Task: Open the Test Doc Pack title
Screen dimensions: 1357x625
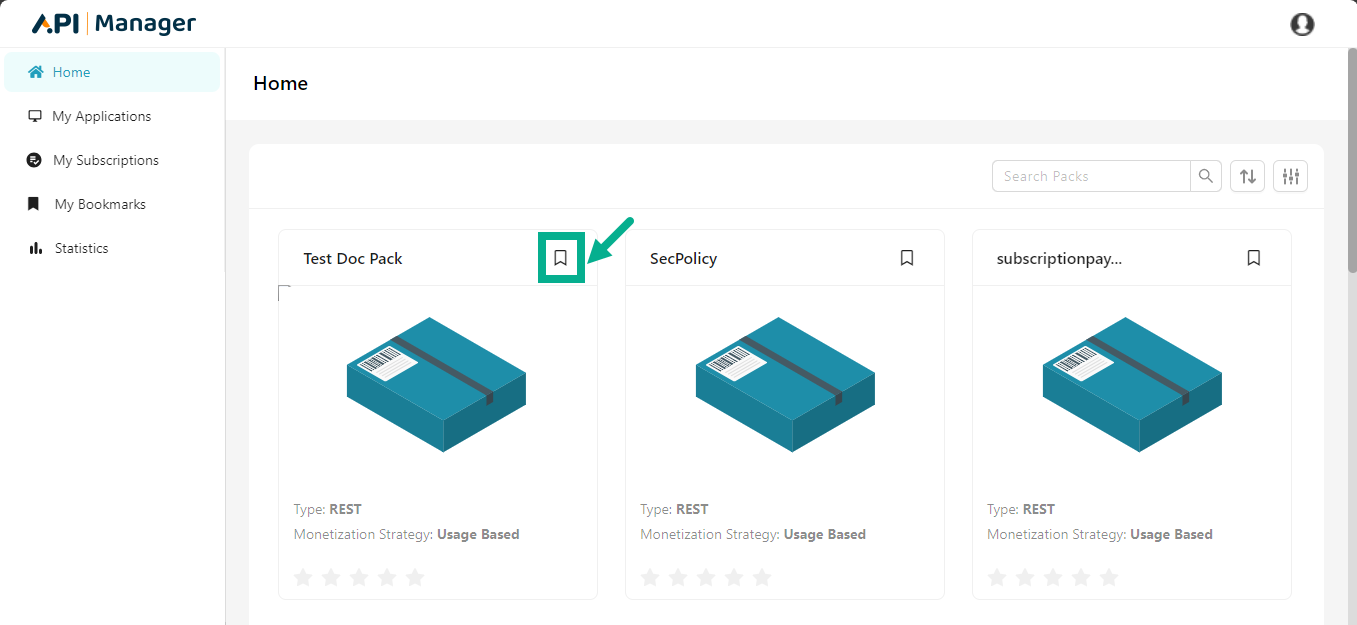Action: point(353,258)
